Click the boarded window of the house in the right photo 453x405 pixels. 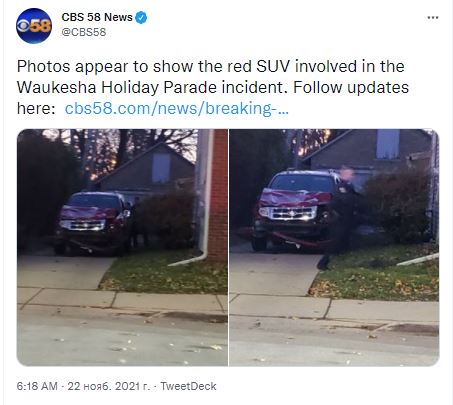[x=388, y=144]
